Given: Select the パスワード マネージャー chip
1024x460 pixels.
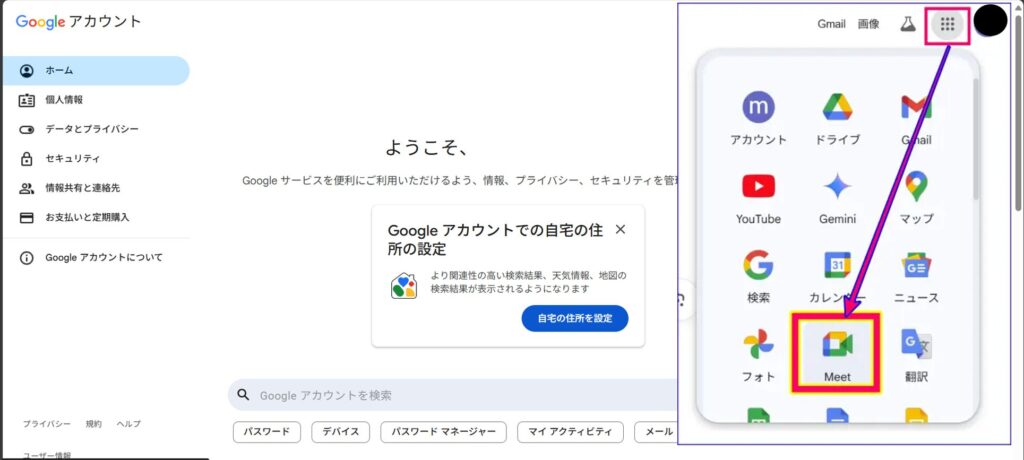Looking at the screenshot, I should pyautogui.click(x=442, y=432).
